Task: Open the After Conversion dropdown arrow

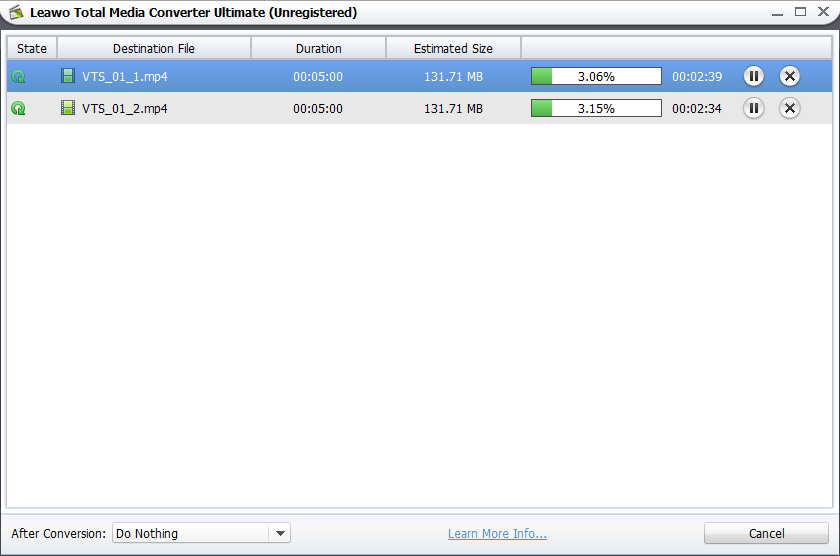Action: (280, 533)
